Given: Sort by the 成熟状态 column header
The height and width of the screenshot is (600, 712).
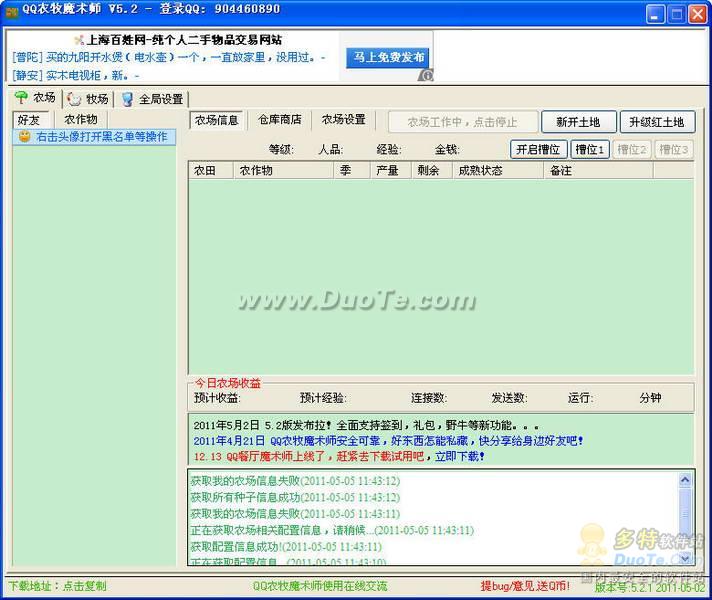Looking at the screenshot, I should pos(498,170).
